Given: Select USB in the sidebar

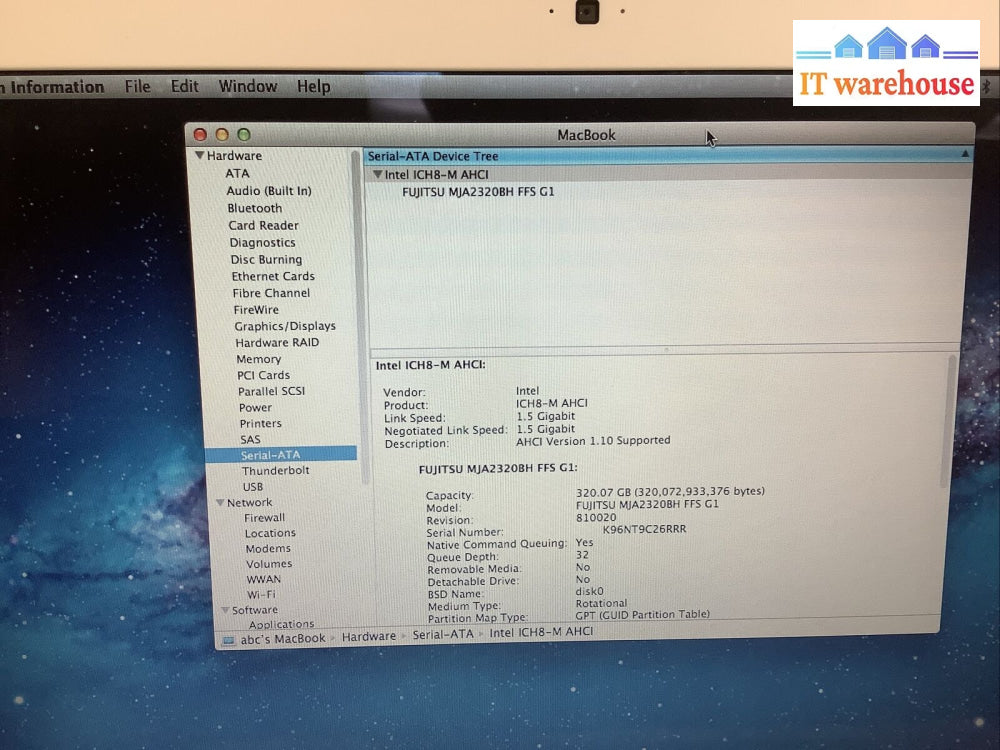Looking at the screenshot, I should click(253, 487).
